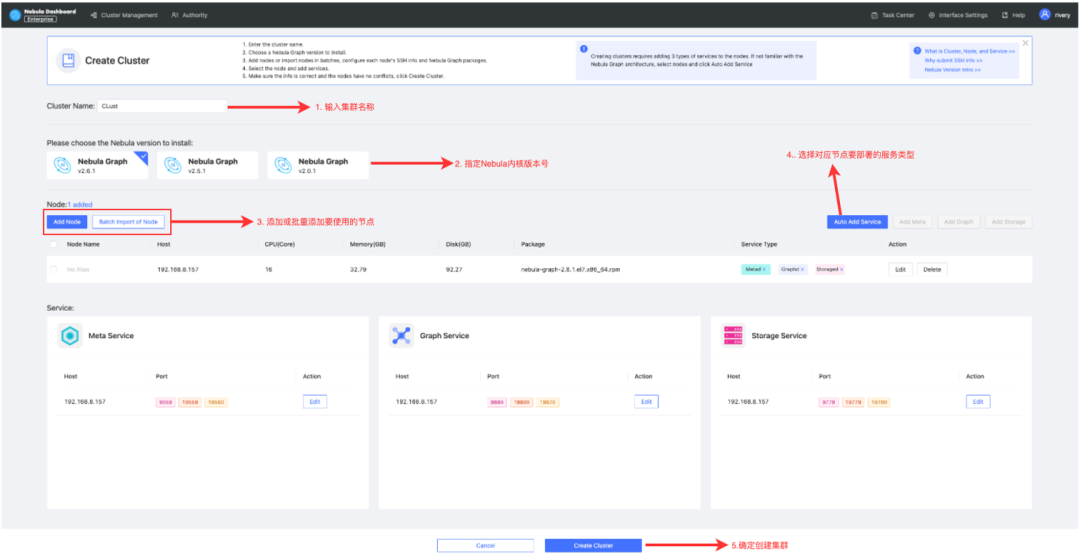
Task: Open 'What is Cluster, Node, and Service' link
Action: click(969, 51)
